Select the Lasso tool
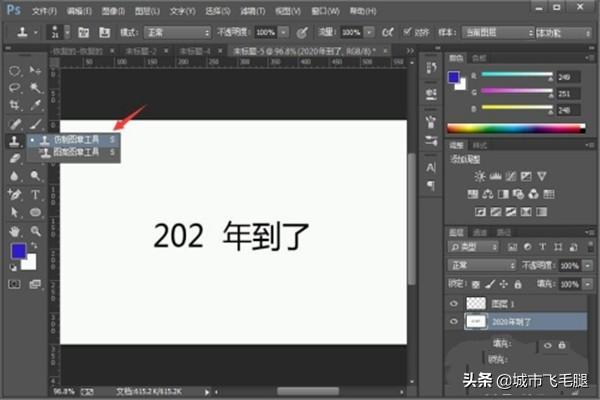Screen dimensions: 600x400 (x=15, y=88)
